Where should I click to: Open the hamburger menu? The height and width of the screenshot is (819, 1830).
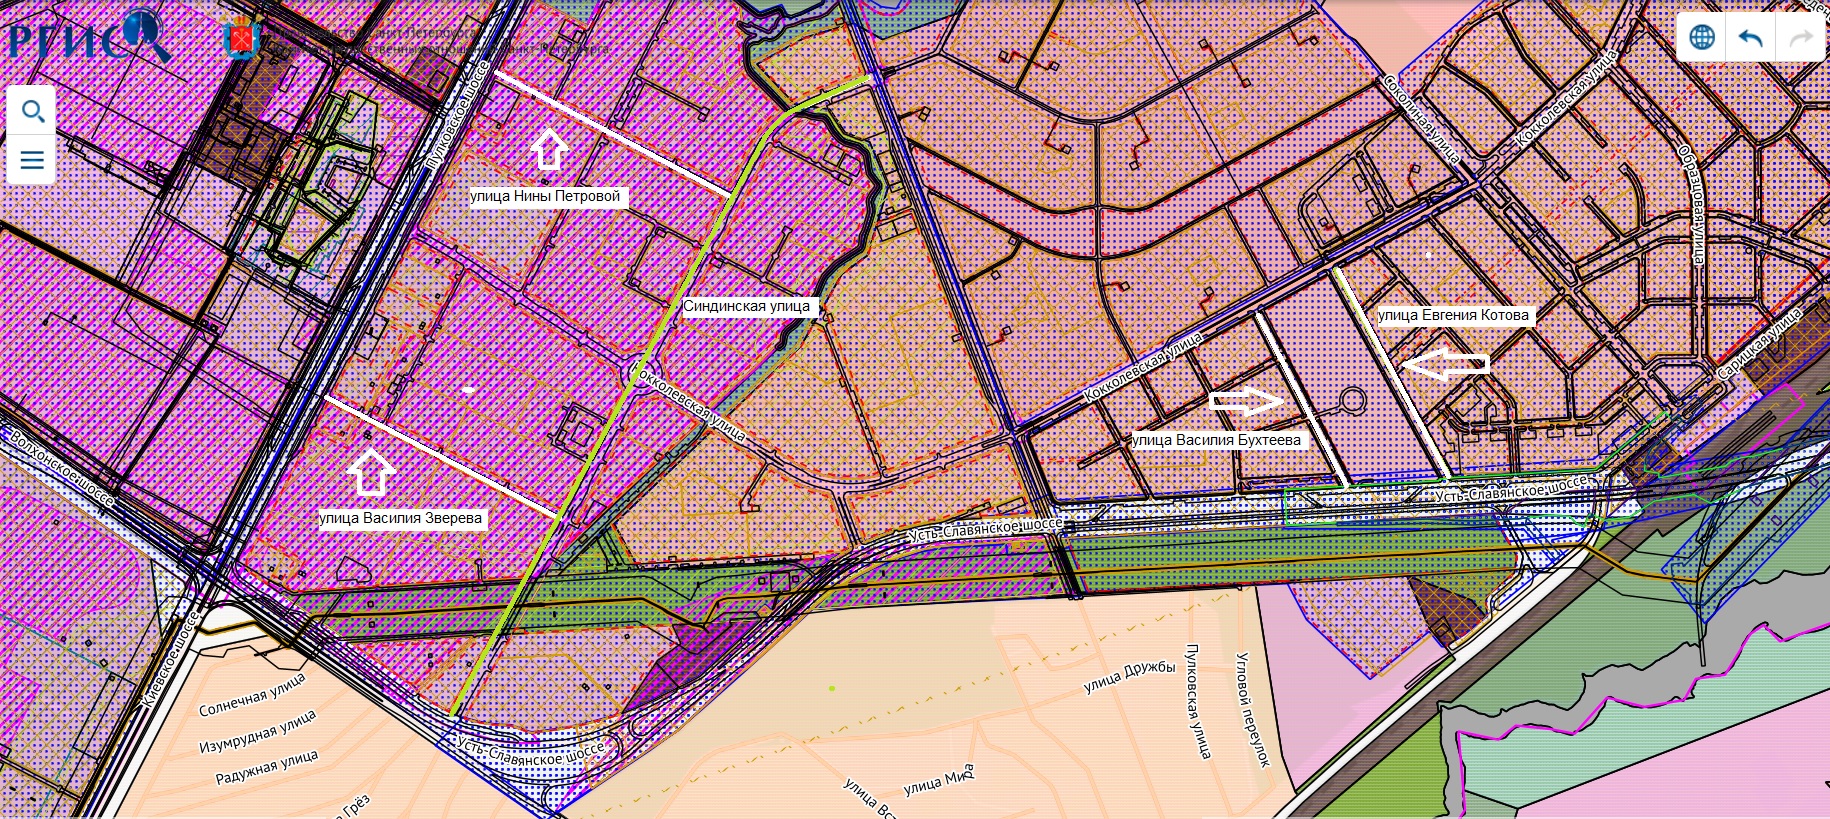tap(32, 160)
